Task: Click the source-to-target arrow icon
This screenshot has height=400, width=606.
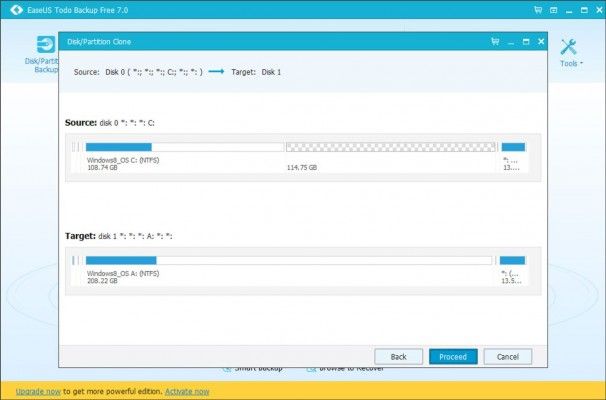Action: tap(216, 71)
